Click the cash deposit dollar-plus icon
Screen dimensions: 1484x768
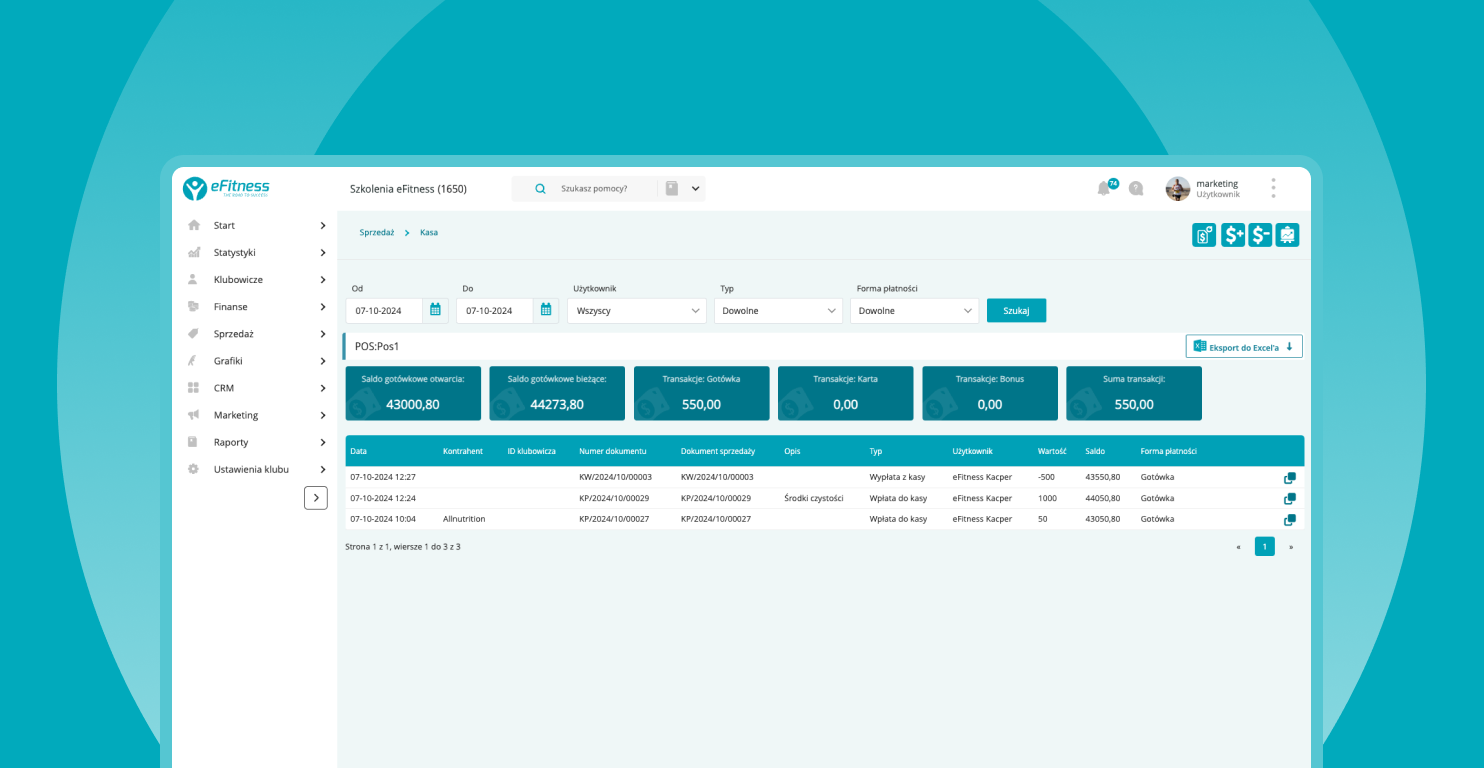pyautogui.click(x=1232, y=235)
